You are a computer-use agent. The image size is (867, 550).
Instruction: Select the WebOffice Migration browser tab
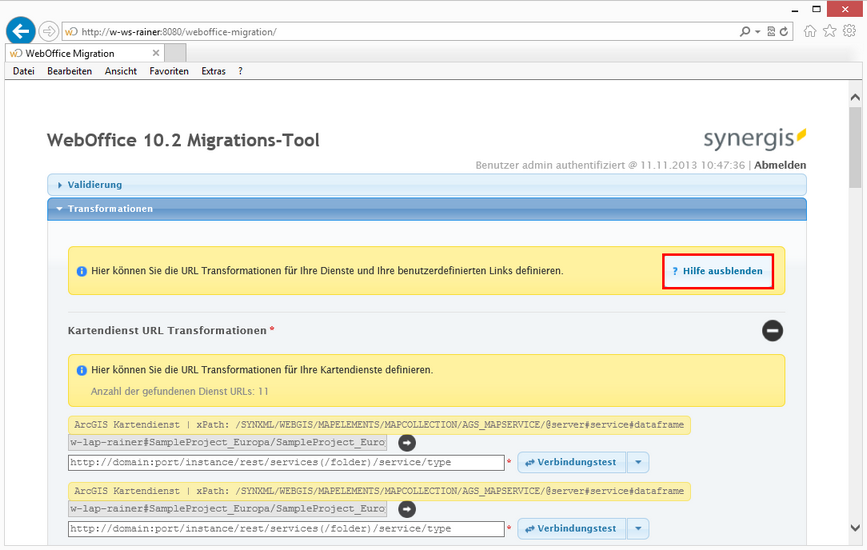(x=85, y=53)
